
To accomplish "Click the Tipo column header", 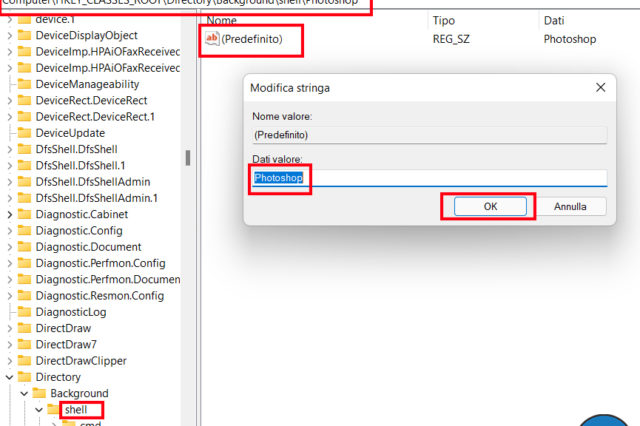I will point(444,20).
